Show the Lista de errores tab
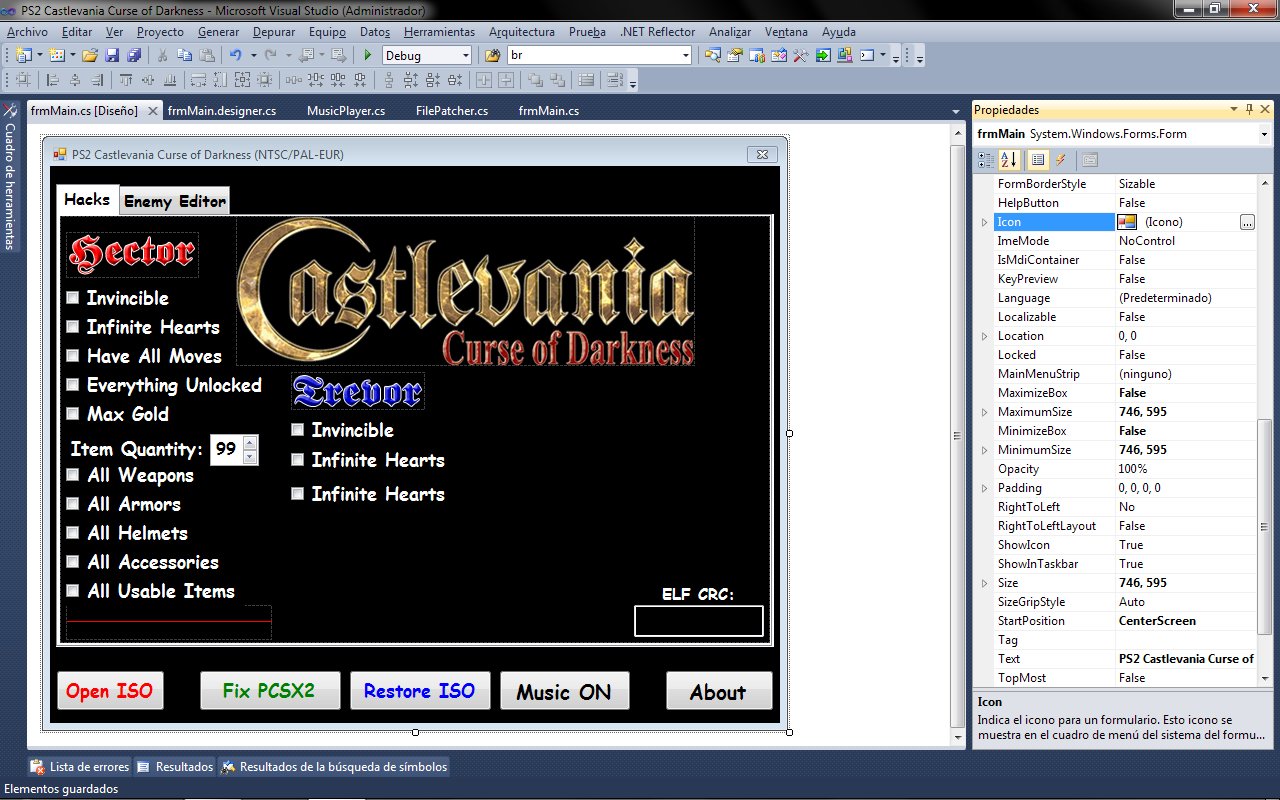Image resolution: width=1280 pixels, height=800 pixels. point(81,767)
